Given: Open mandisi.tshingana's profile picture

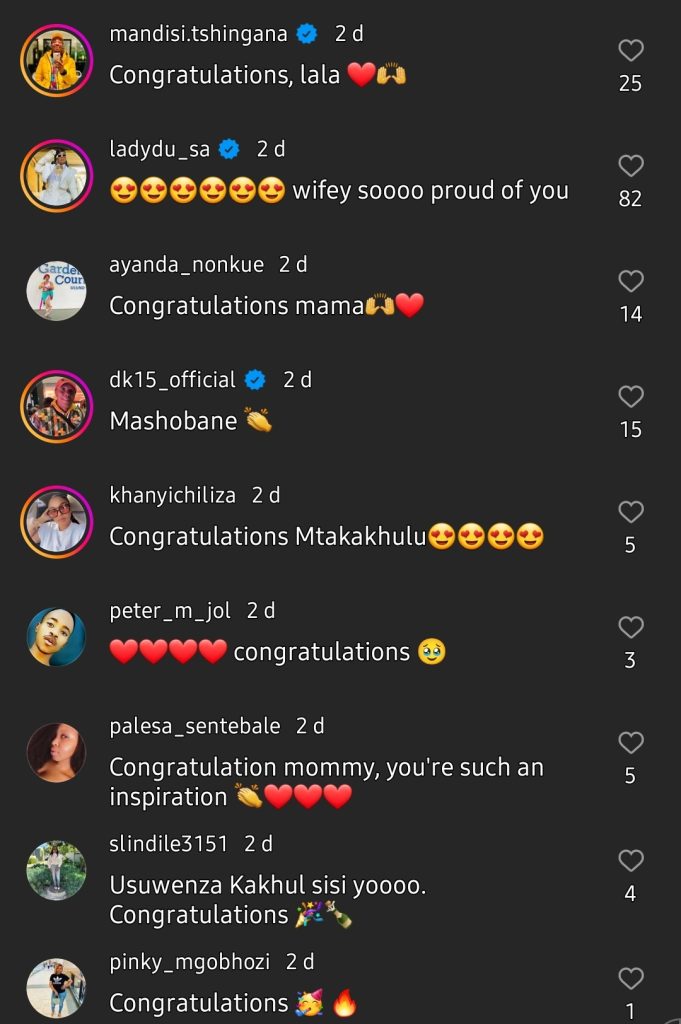Looking at the screenshot, I should (x=56, y=60).
